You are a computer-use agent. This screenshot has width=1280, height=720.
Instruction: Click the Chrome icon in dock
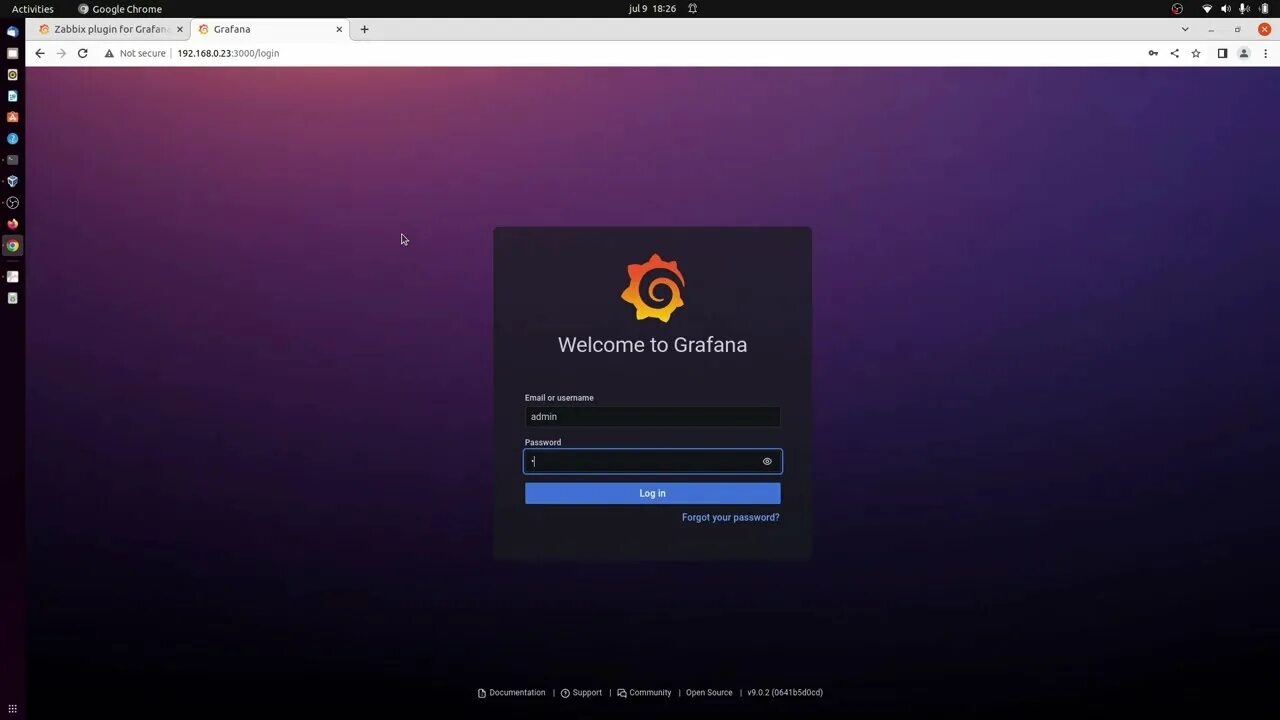13,245
